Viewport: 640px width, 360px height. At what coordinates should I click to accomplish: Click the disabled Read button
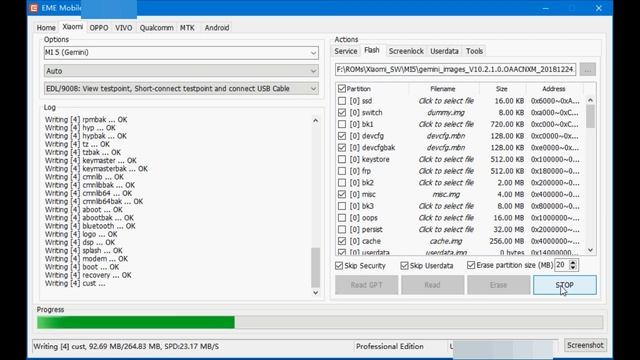[432, 285]
